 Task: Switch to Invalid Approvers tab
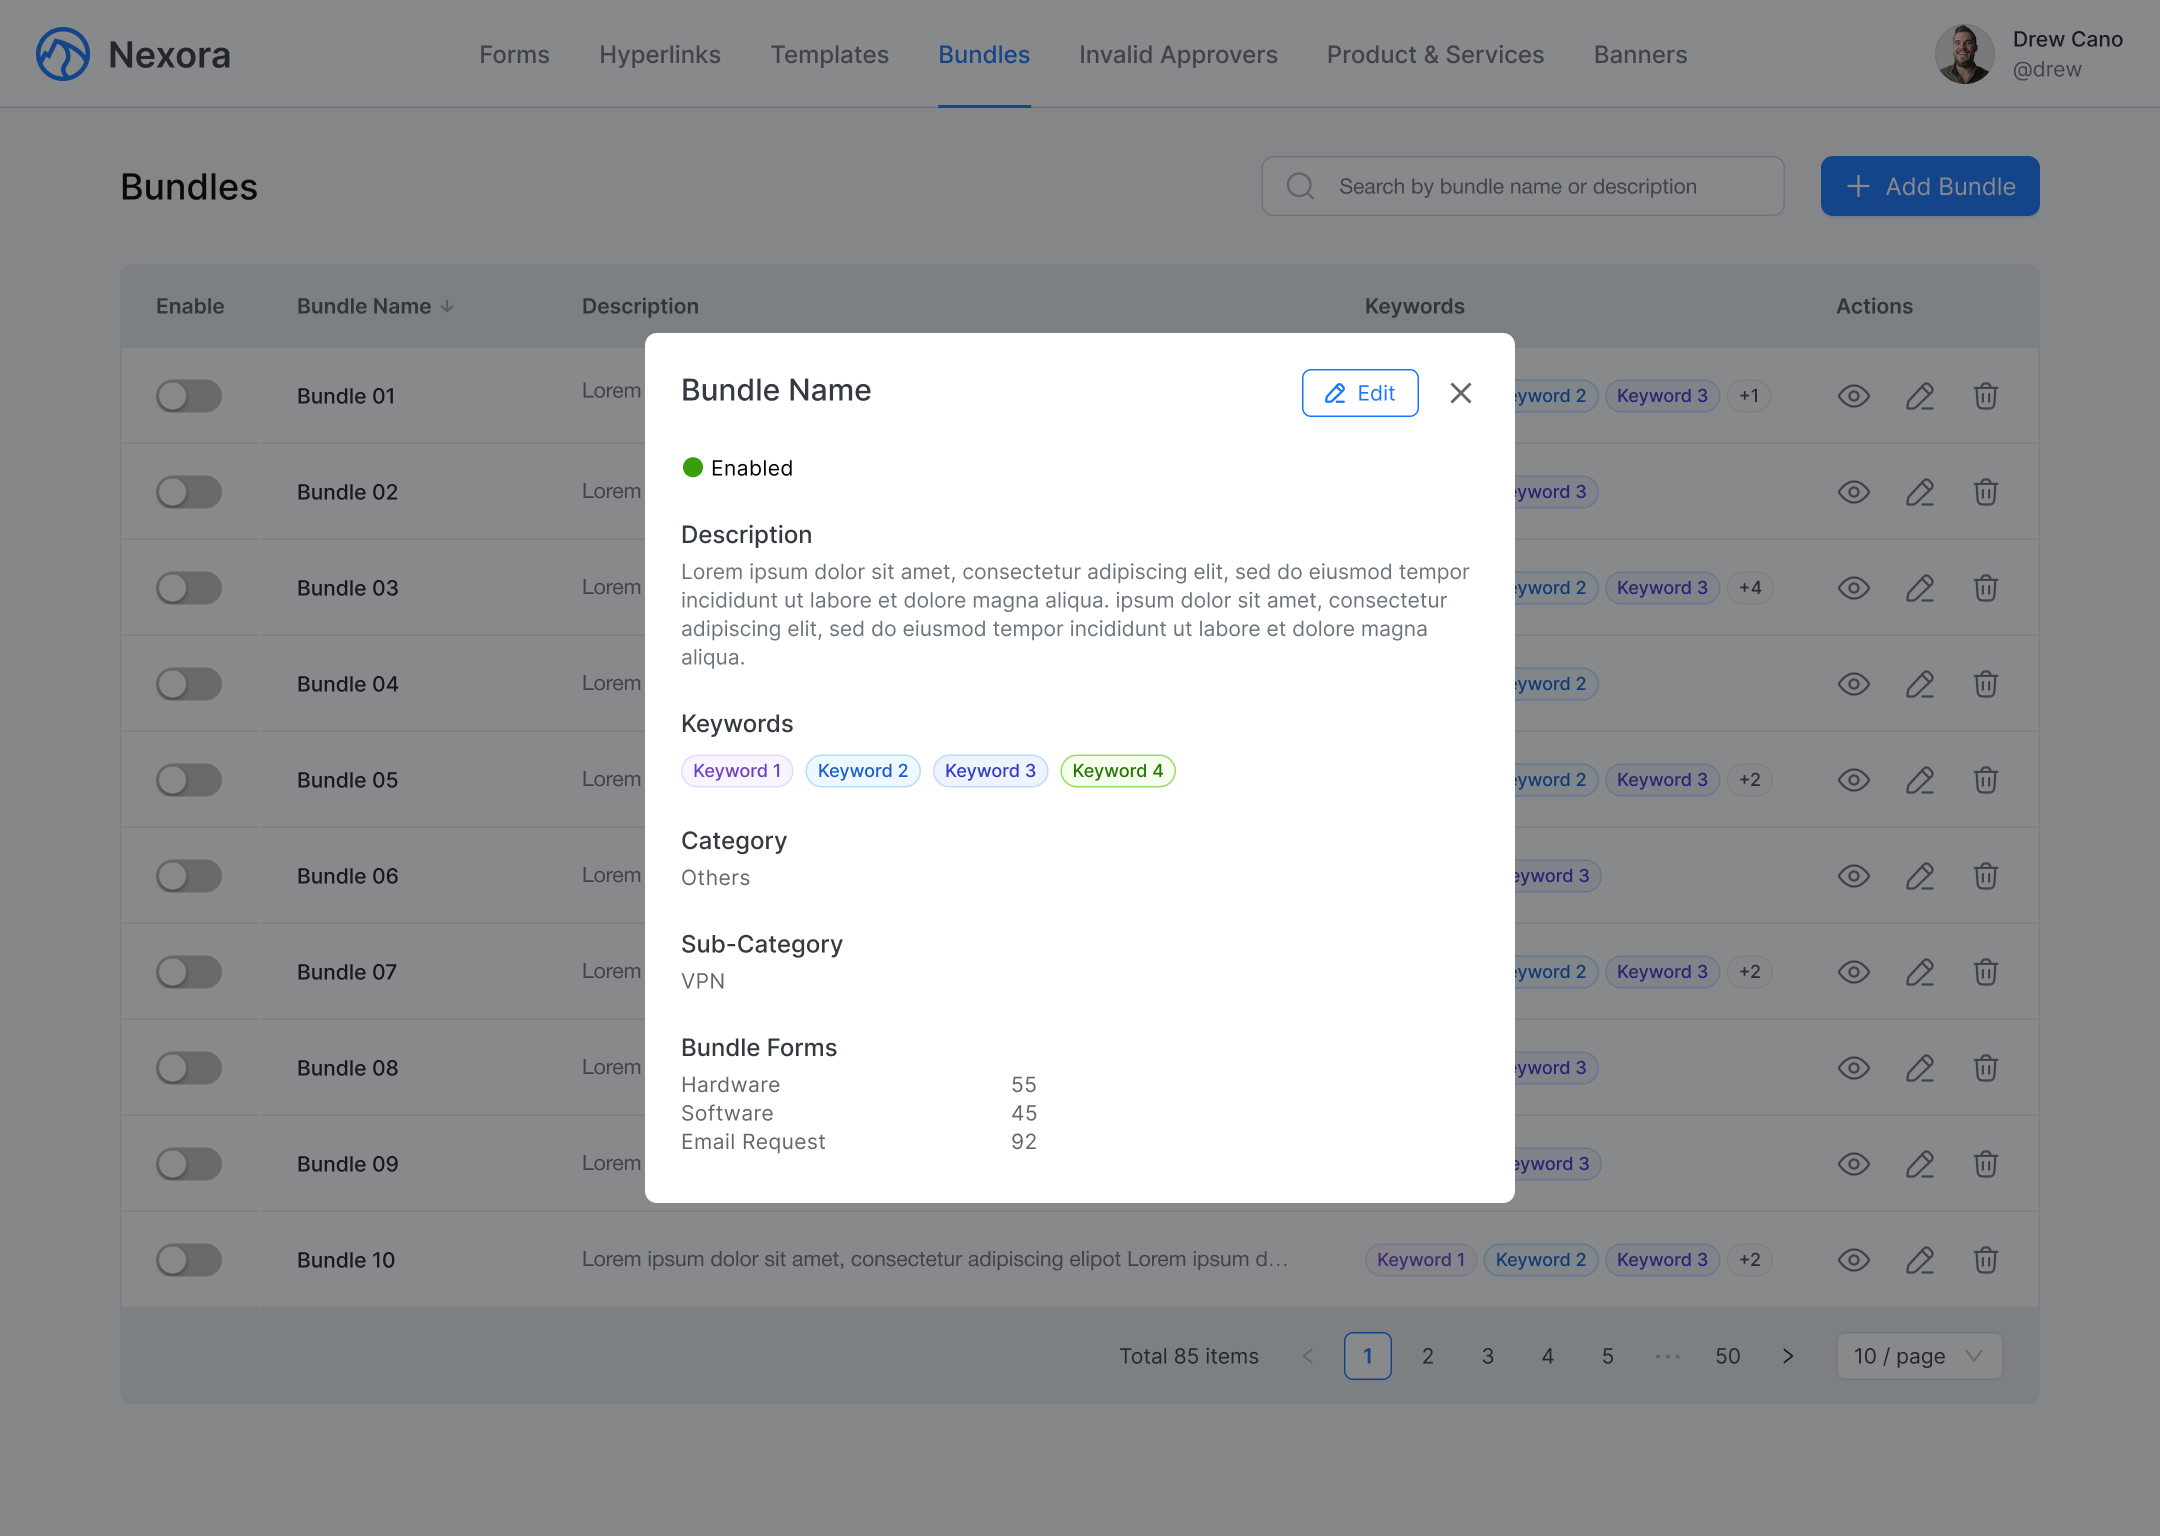[1177, 55]
